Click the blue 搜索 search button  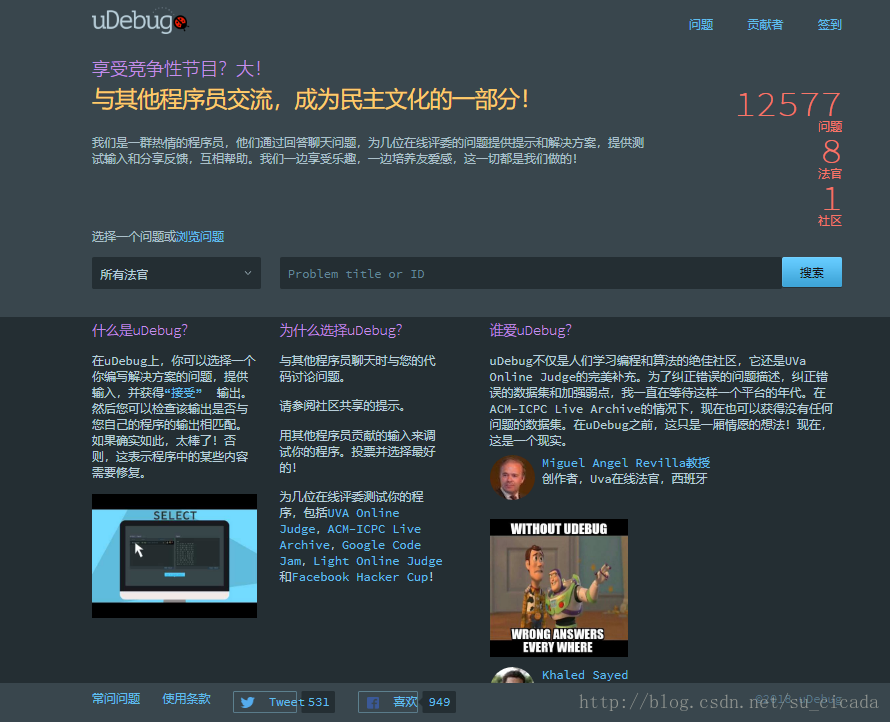(x=812, y=272)
